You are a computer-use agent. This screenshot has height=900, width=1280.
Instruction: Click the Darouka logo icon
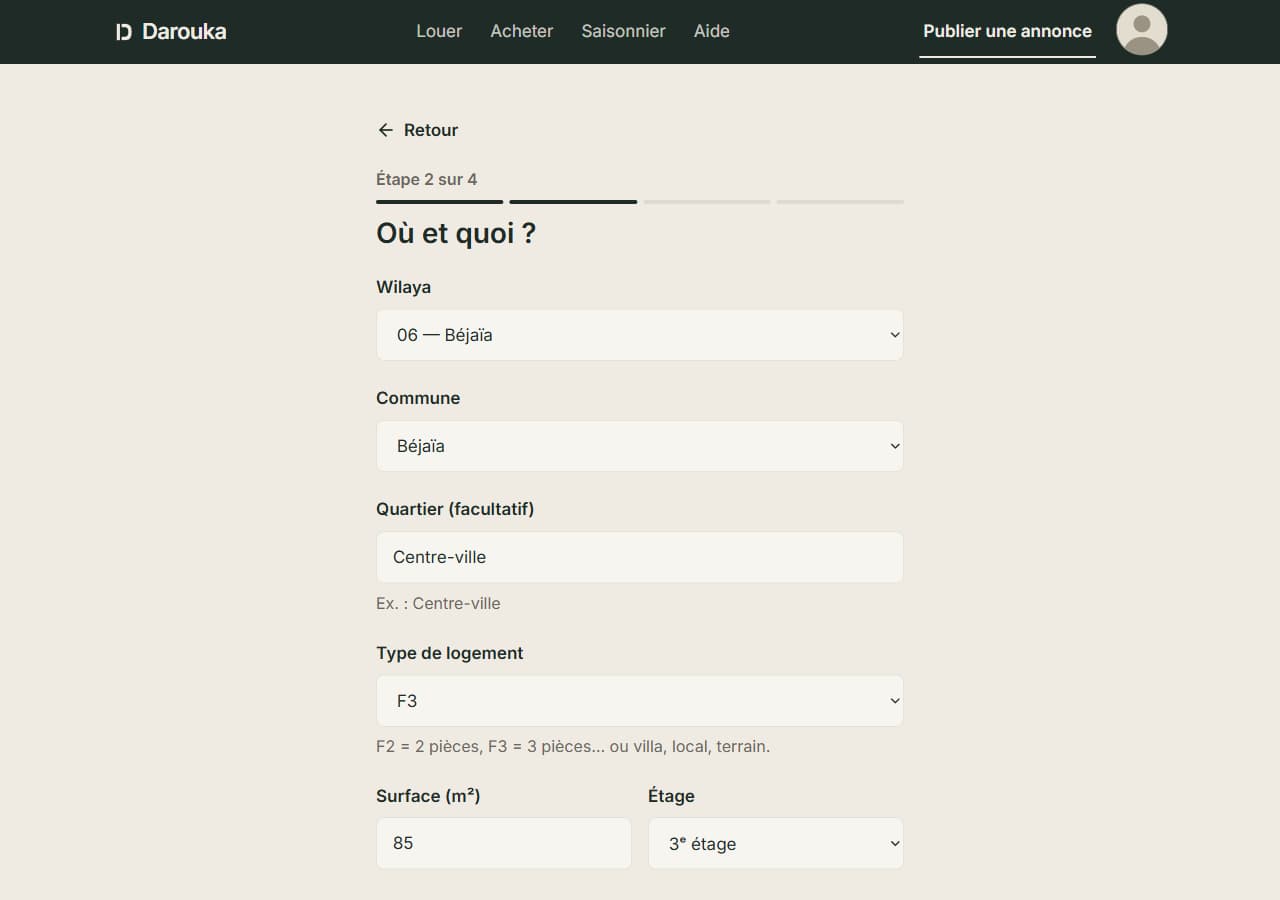[x=124, y=32]
